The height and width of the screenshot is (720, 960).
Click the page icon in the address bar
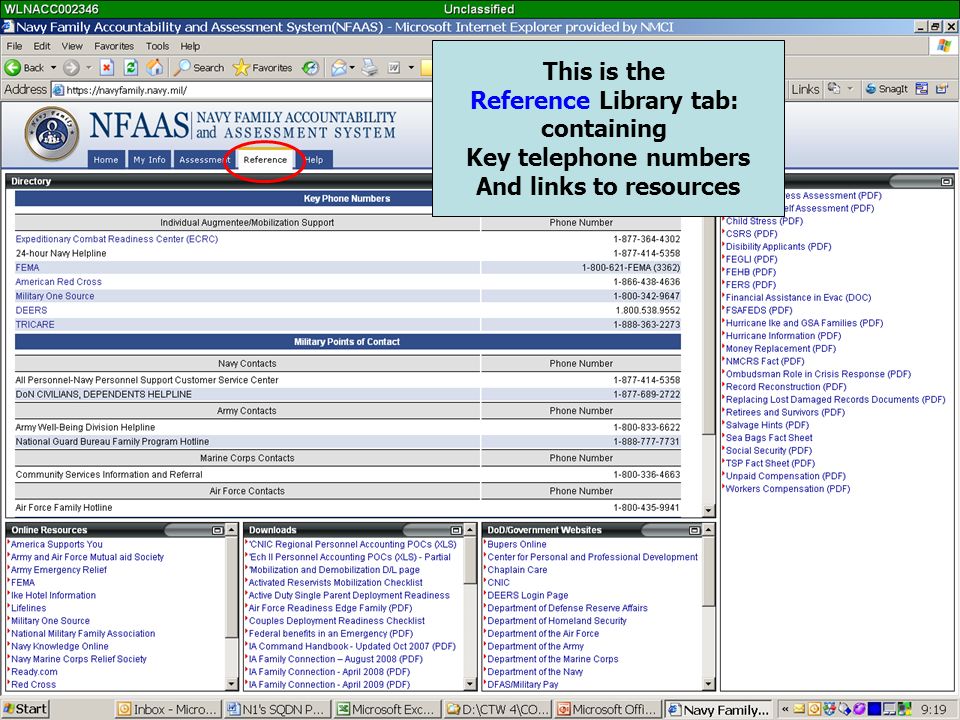[x=58, y=91]
